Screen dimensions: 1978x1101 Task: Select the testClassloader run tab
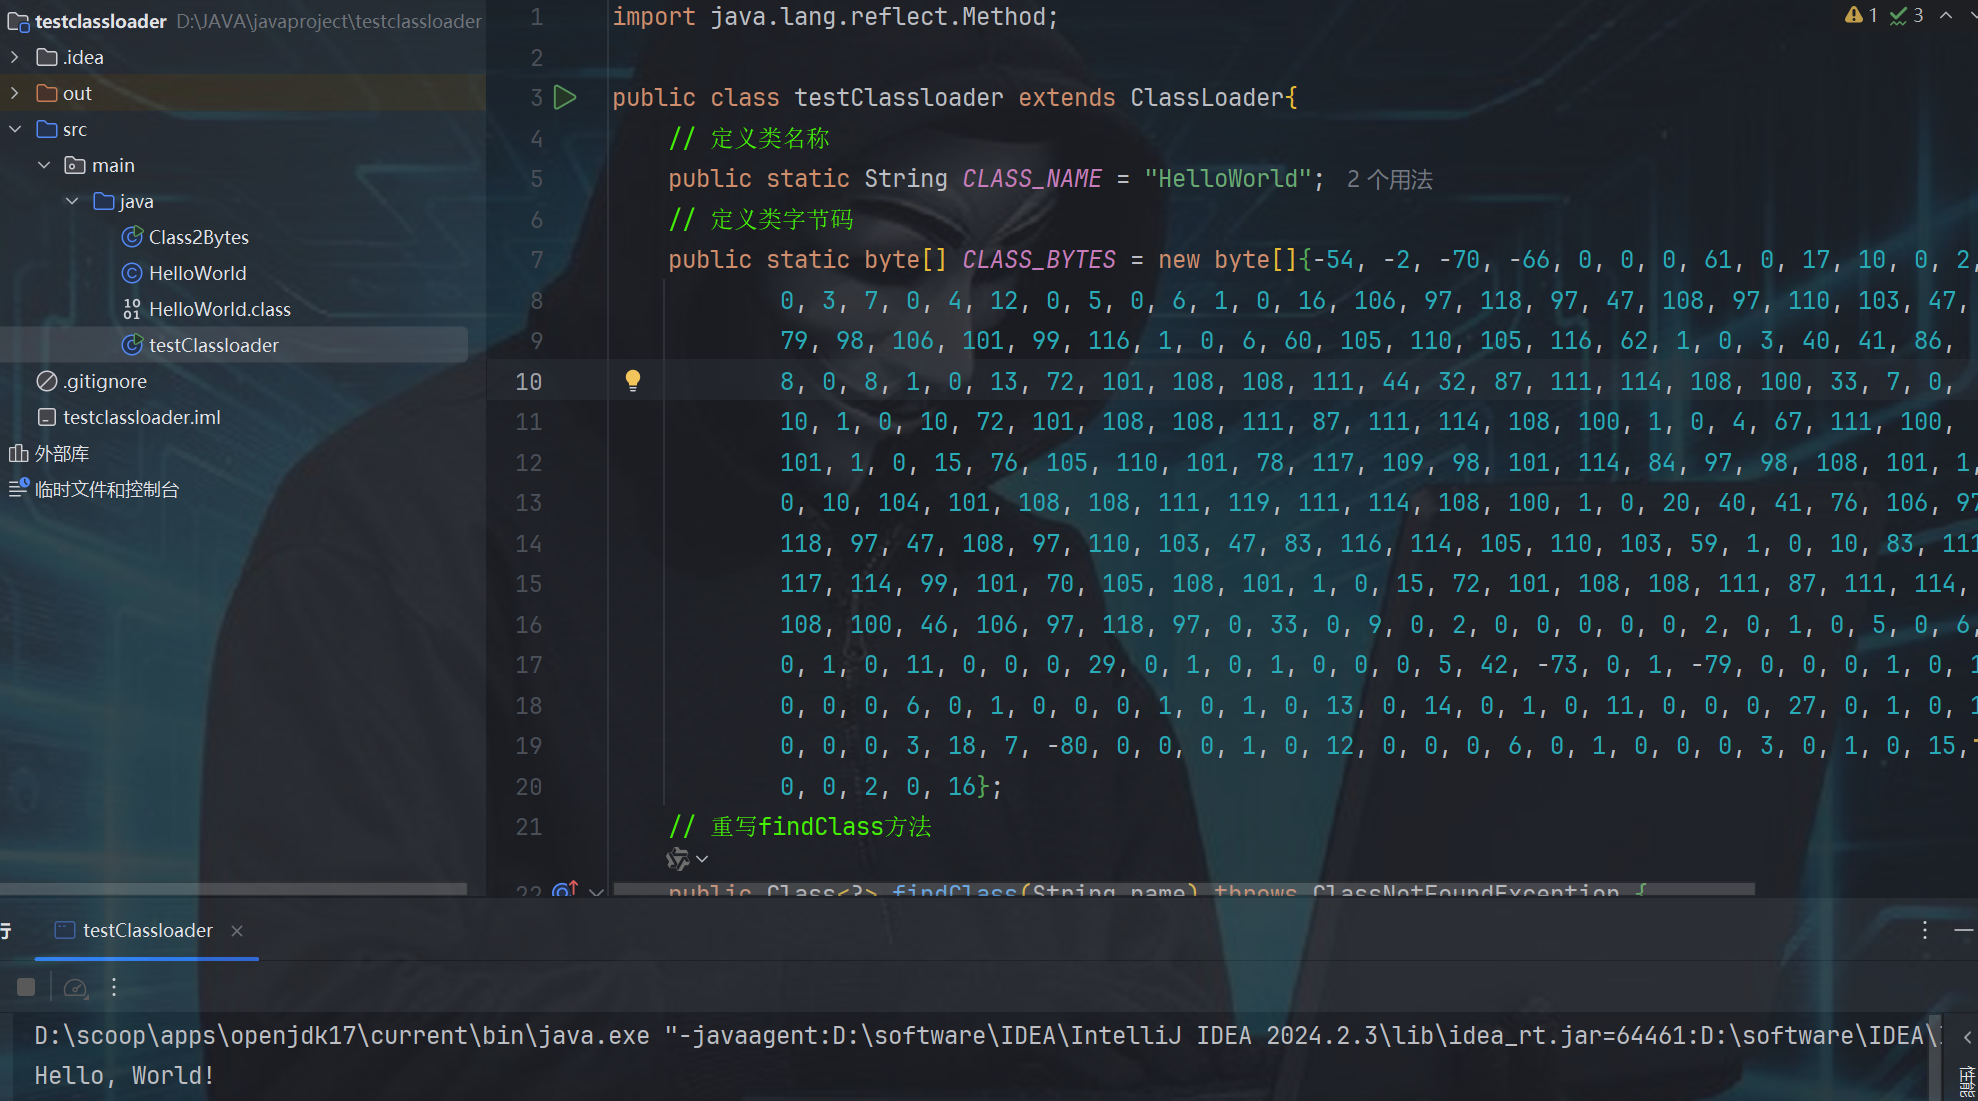pos(147,930)
